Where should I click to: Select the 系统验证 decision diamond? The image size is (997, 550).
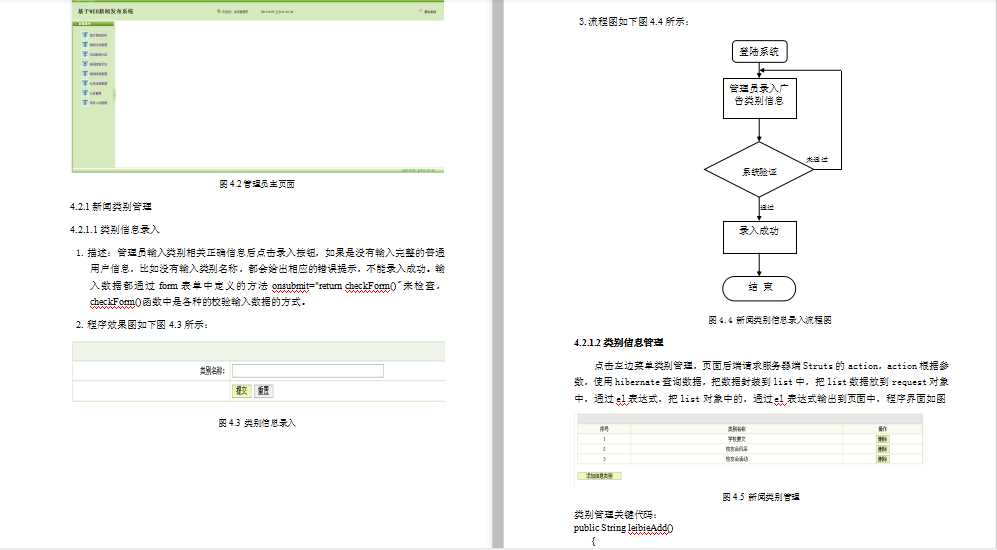759,172
